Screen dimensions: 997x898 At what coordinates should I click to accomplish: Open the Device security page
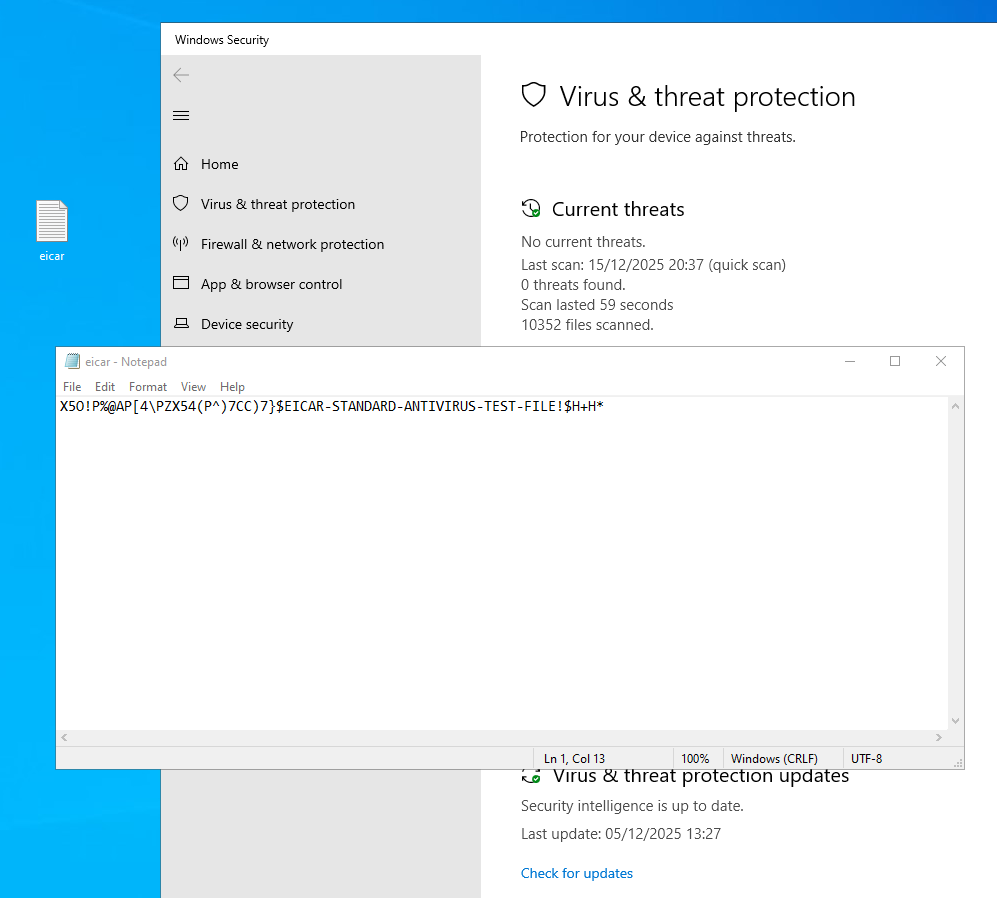[x=247, y=324]
